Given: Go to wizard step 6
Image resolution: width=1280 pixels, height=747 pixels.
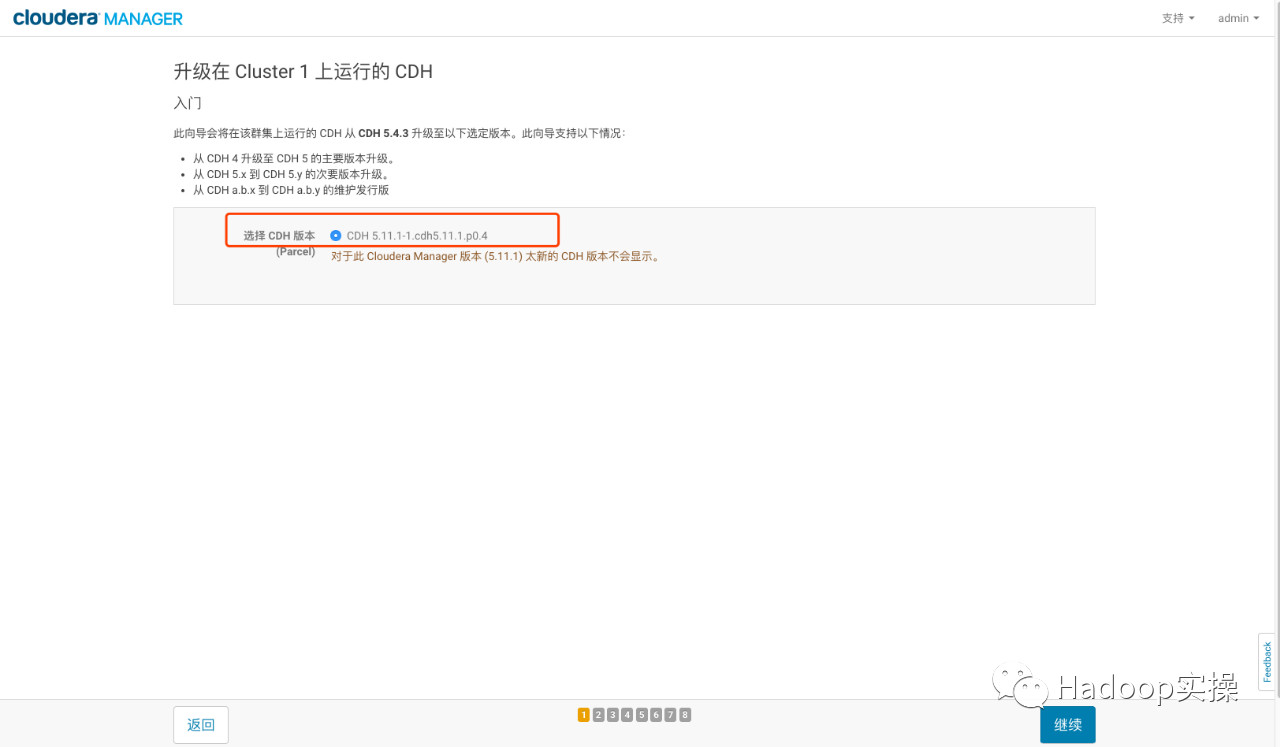Looking at the screenshot, I should [656, 715].
